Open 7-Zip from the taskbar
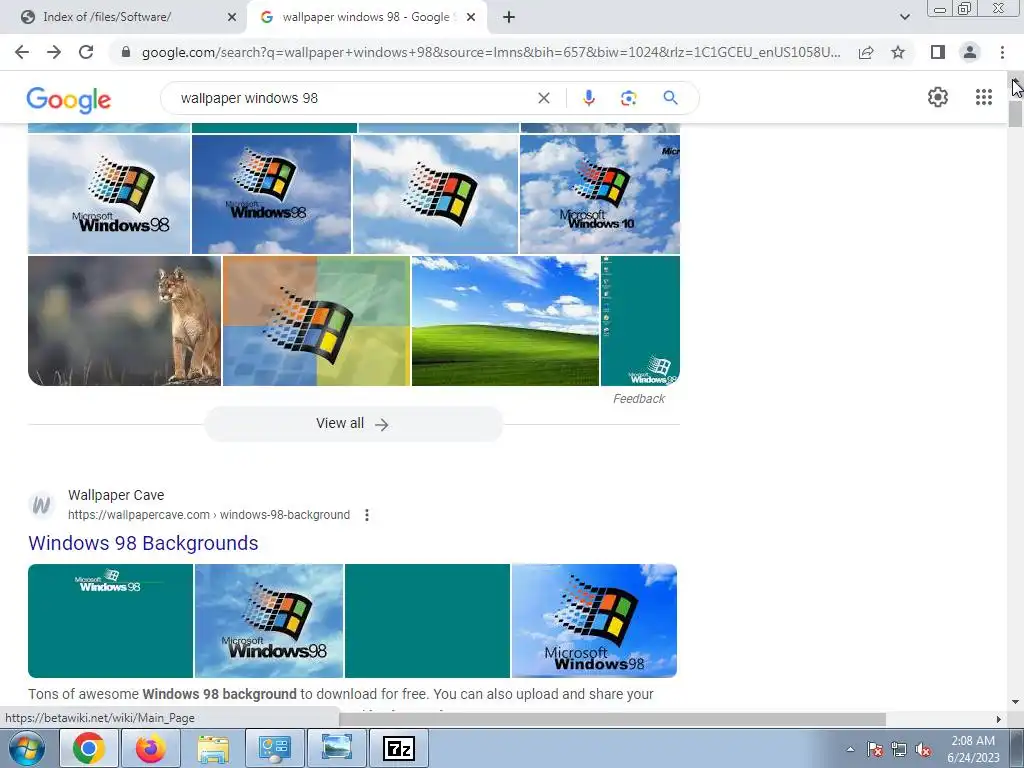The width and height of the screenshot is (1024, 768). [x=399, y=748]
